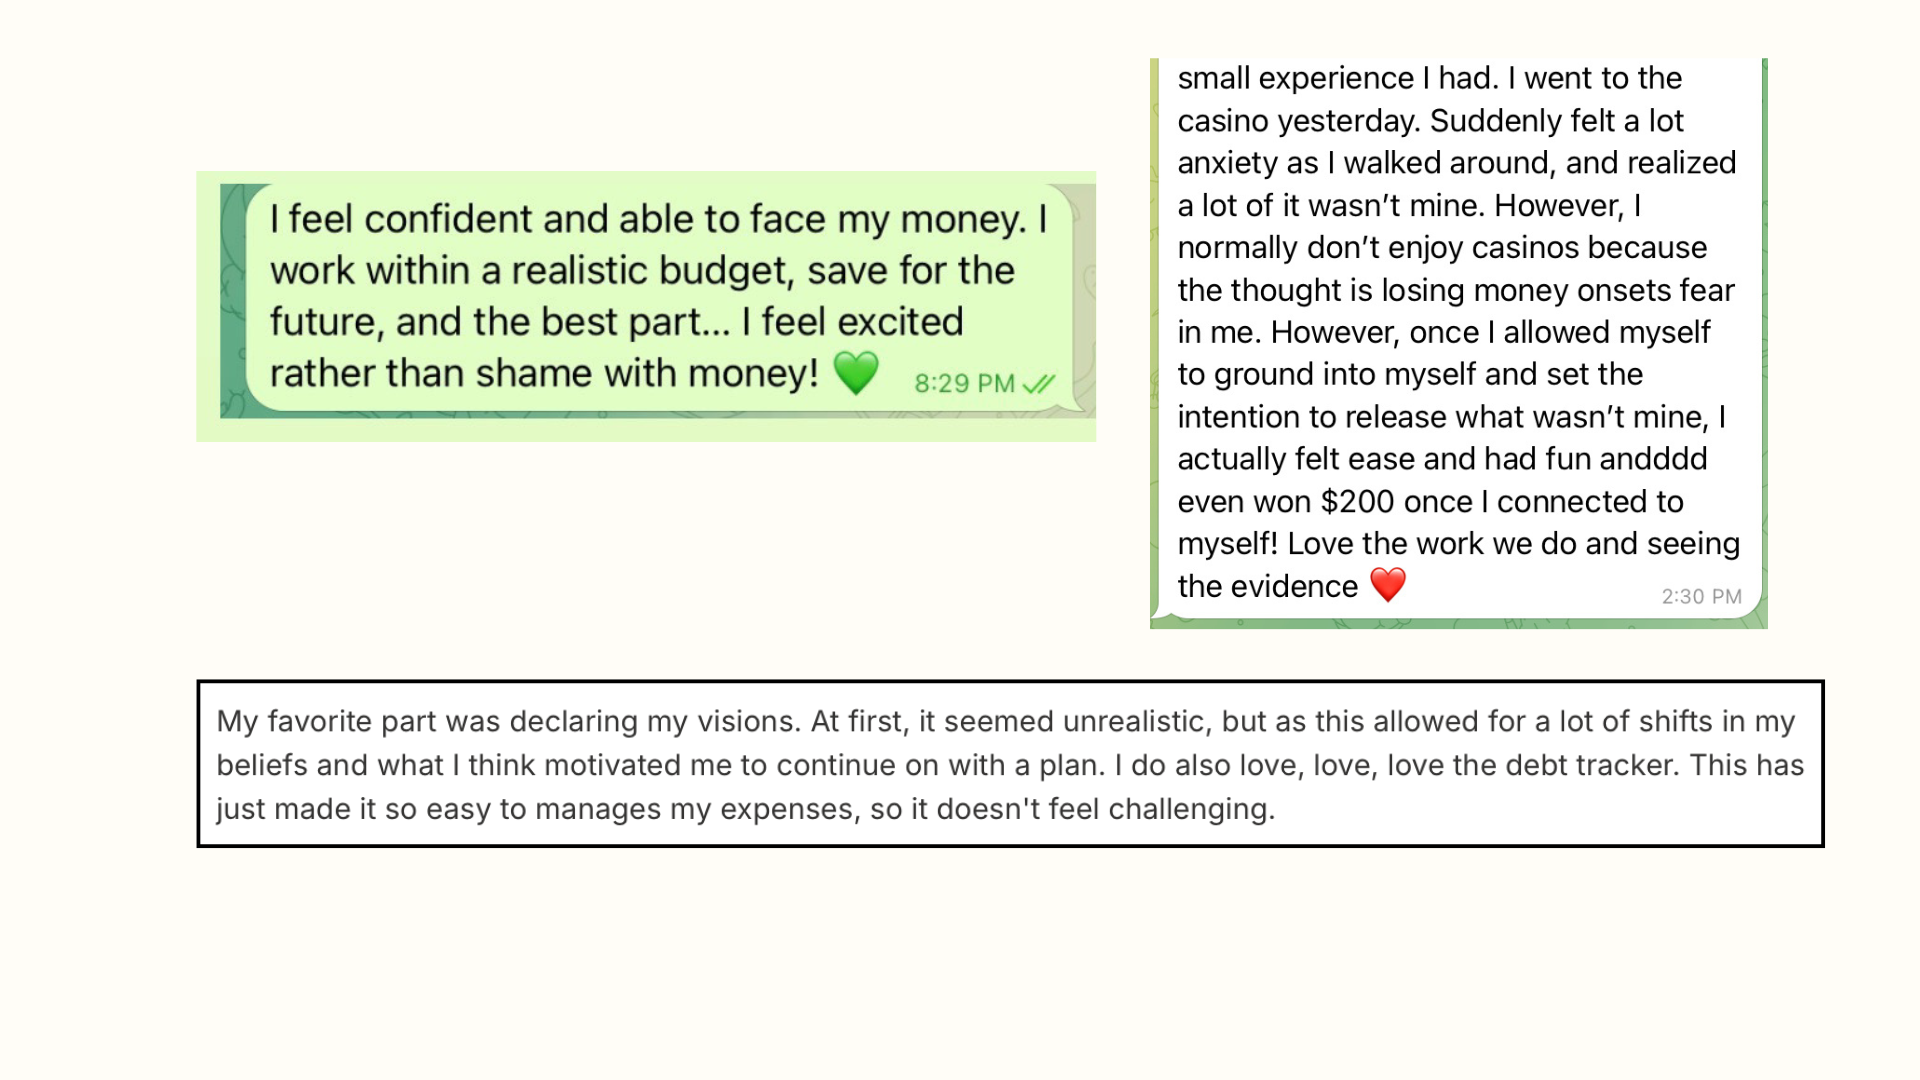This screenshot has height=1080, width=1920.
Task: Click the word 'andddd' in the message
Action: [1653, 459]
